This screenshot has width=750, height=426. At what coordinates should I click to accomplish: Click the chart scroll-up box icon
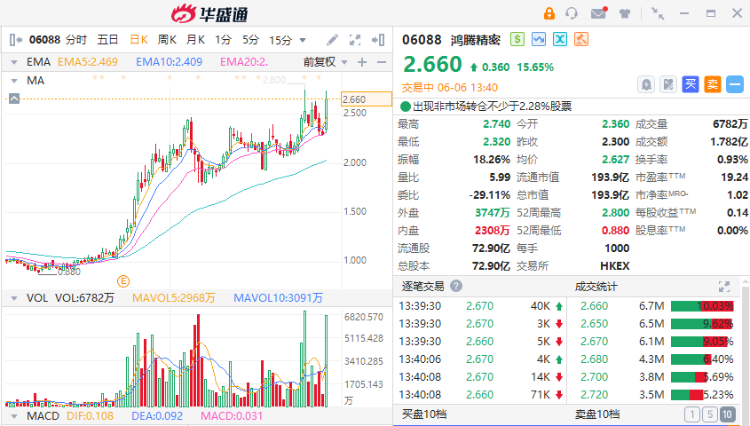(x=14, y=98)
